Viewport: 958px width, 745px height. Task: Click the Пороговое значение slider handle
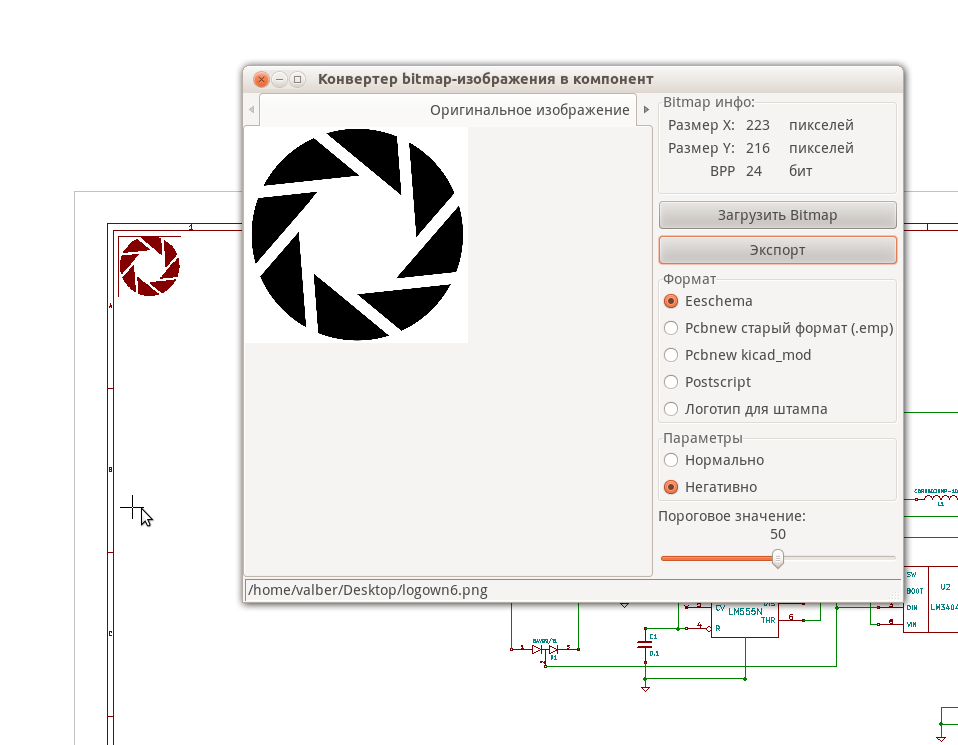coord(778,558)
